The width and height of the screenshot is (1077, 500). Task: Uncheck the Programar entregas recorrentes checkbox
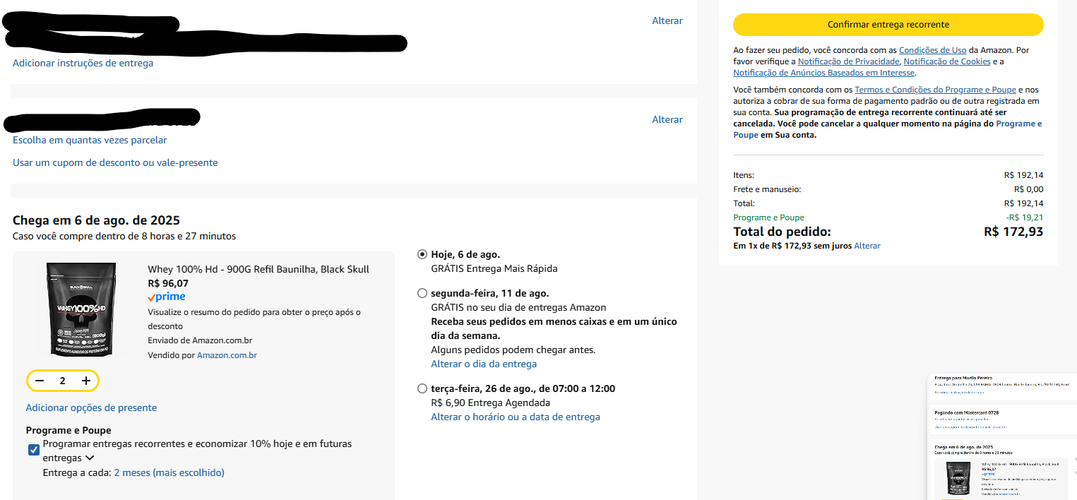(x=33, y=450)
